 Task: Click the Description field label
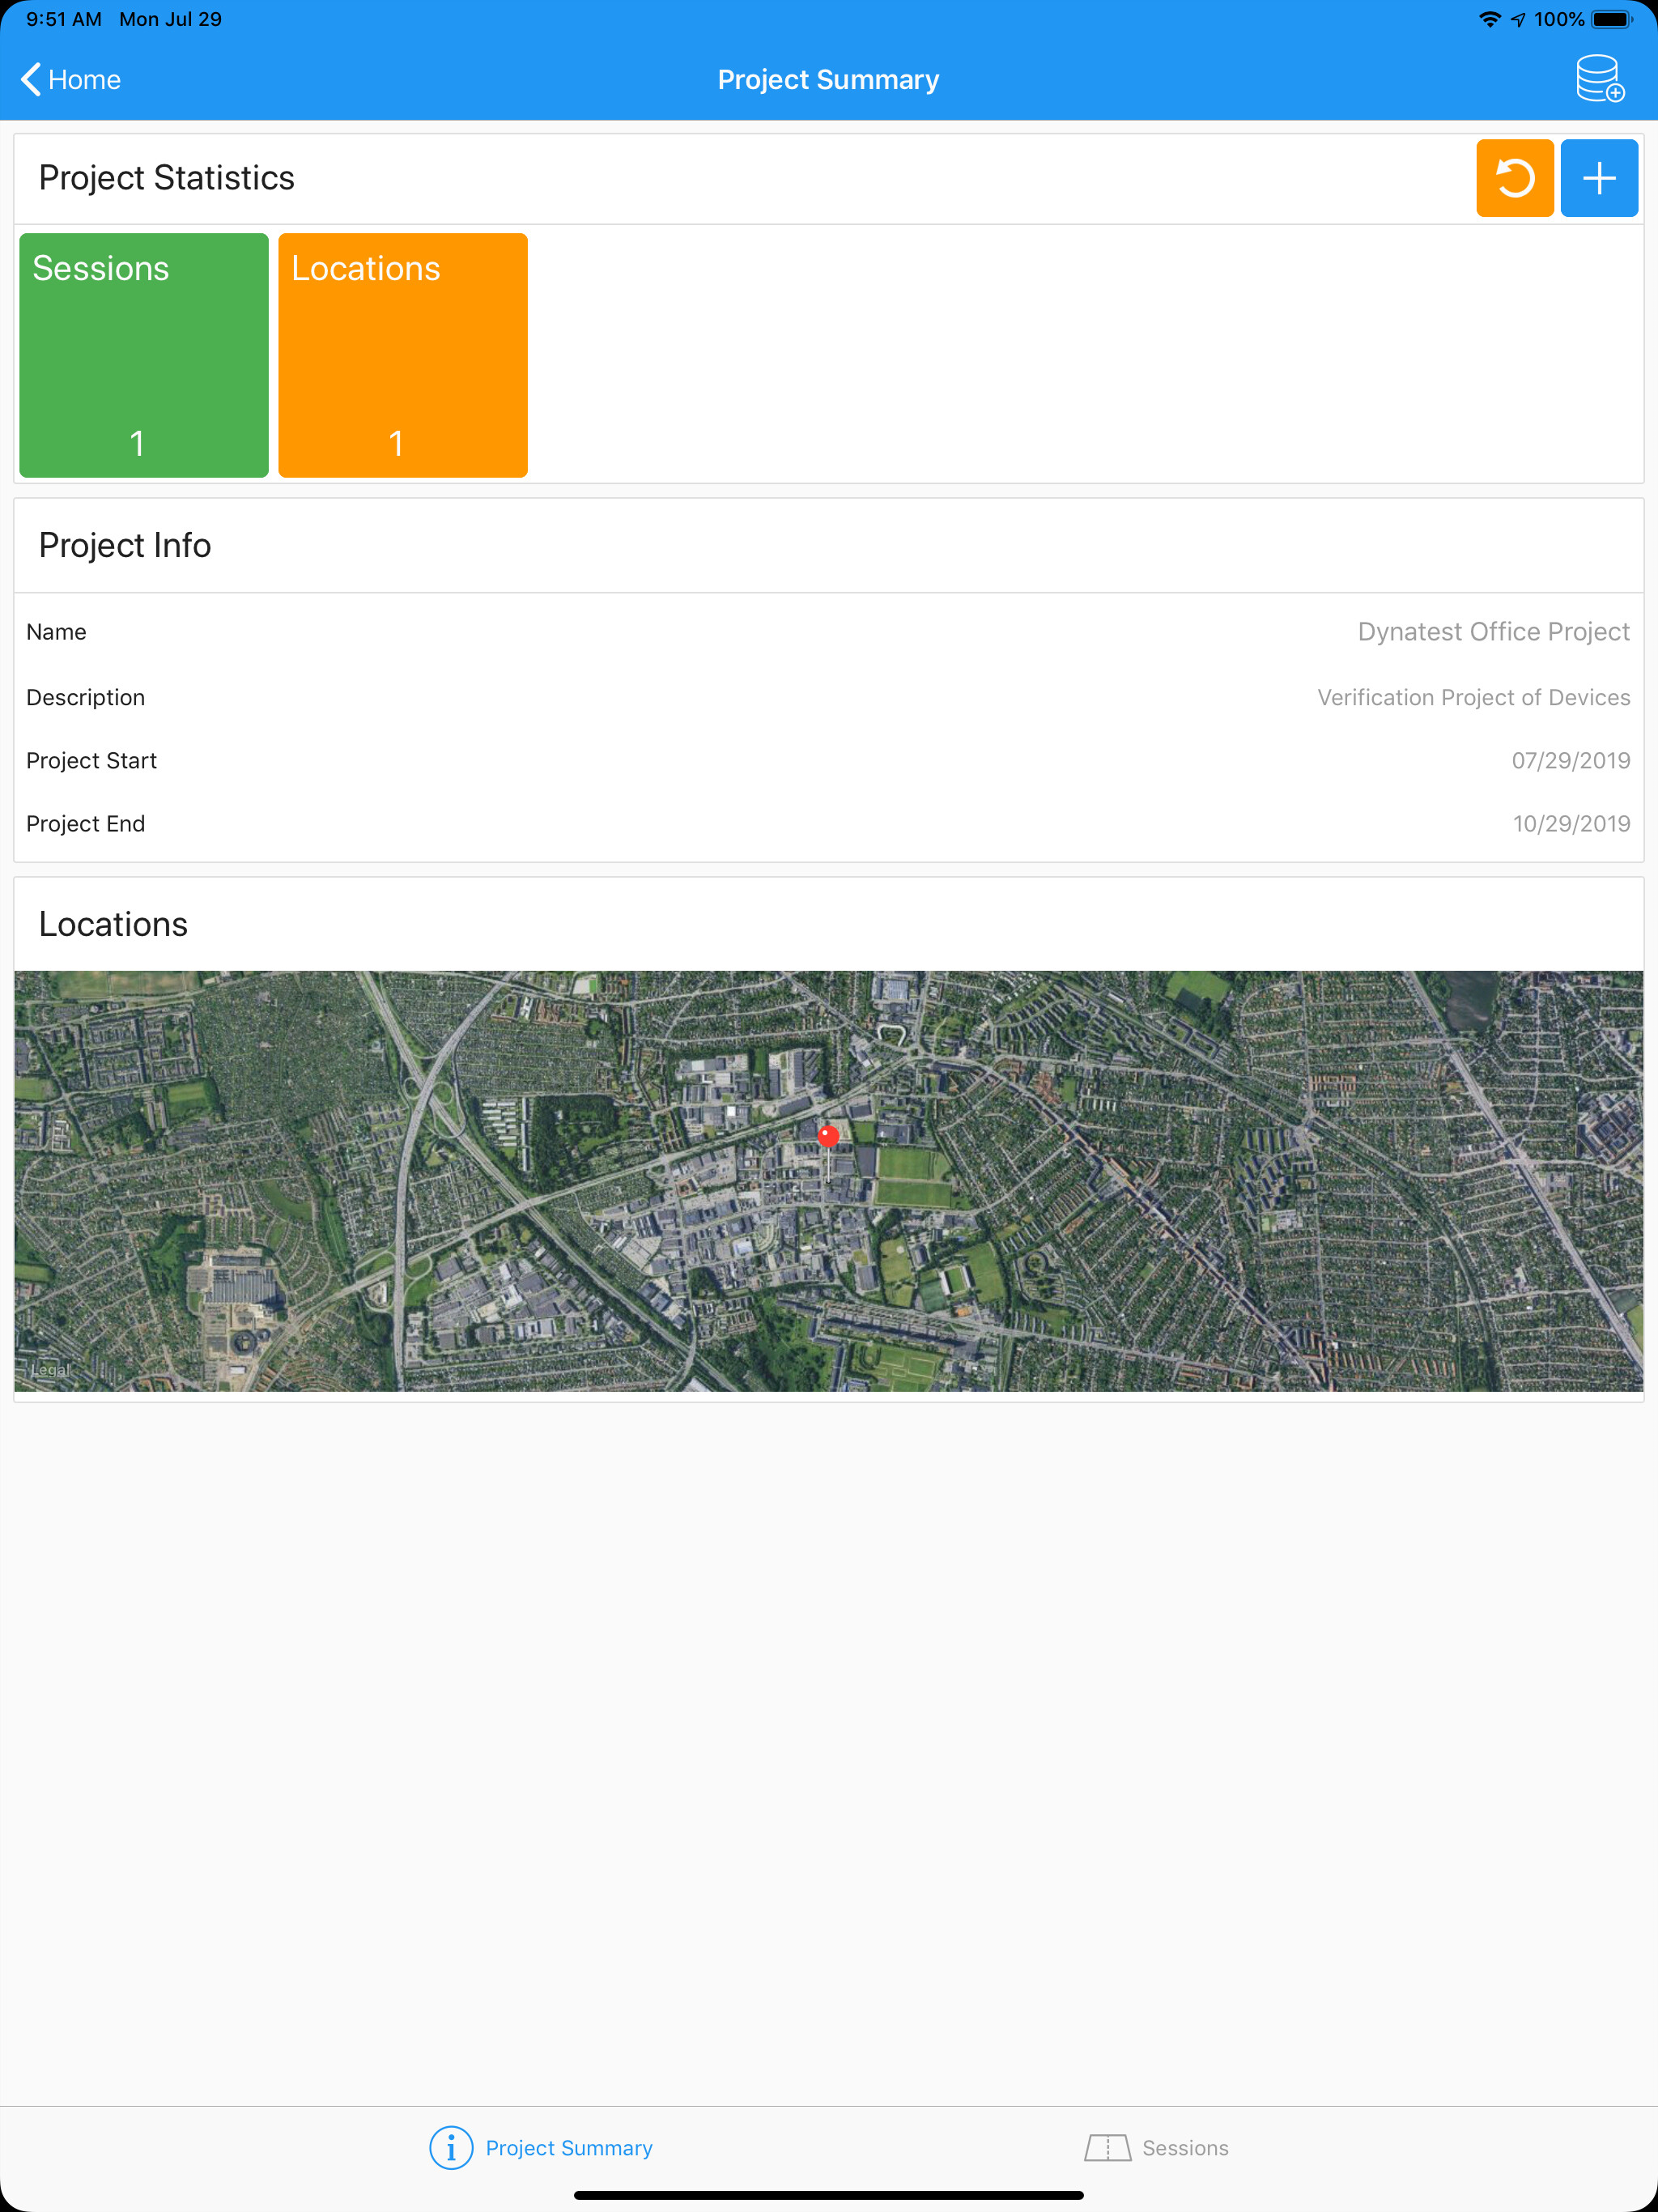tap(85, 697)
